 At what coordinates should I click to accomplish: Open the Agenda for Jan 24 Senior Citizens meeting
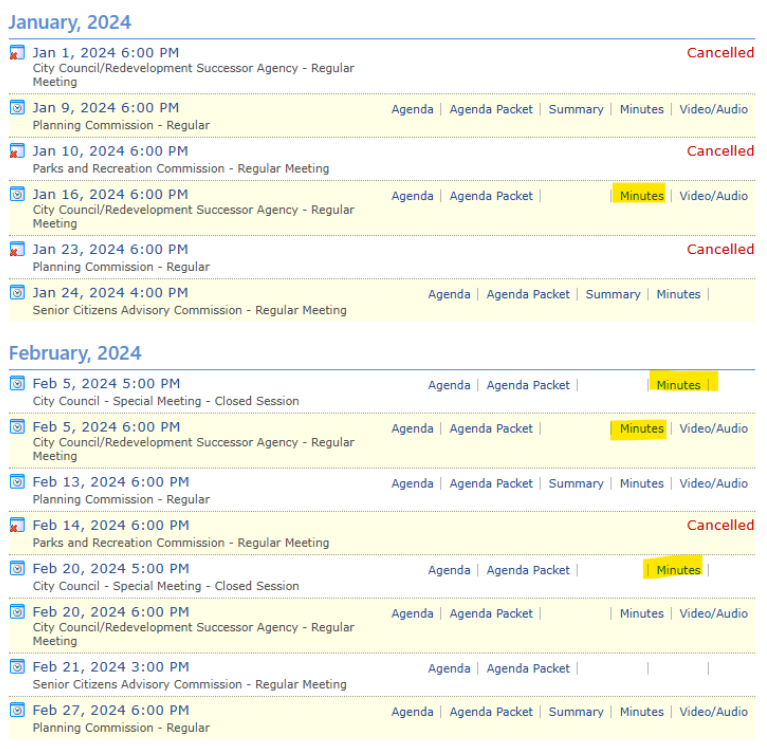tap(449, 294)
